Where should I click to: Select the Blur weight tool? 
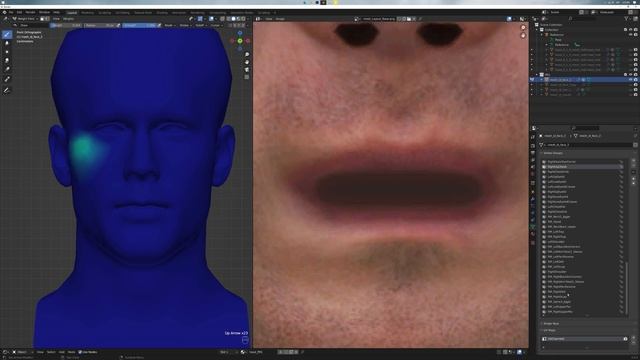click(7, 43)
